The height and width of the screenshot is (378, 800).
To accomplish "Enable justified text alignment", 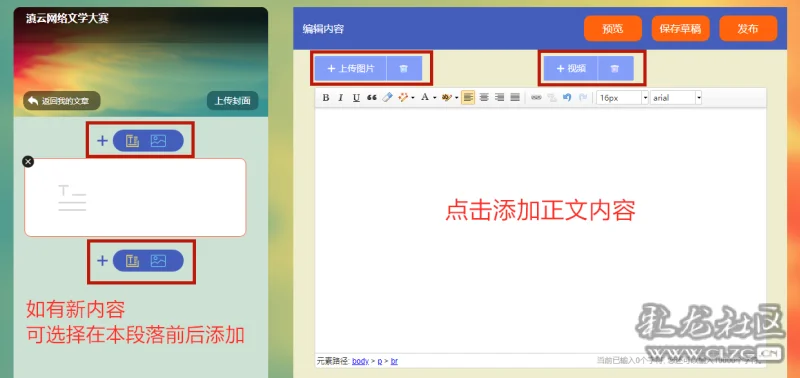I will pos(515,98).
